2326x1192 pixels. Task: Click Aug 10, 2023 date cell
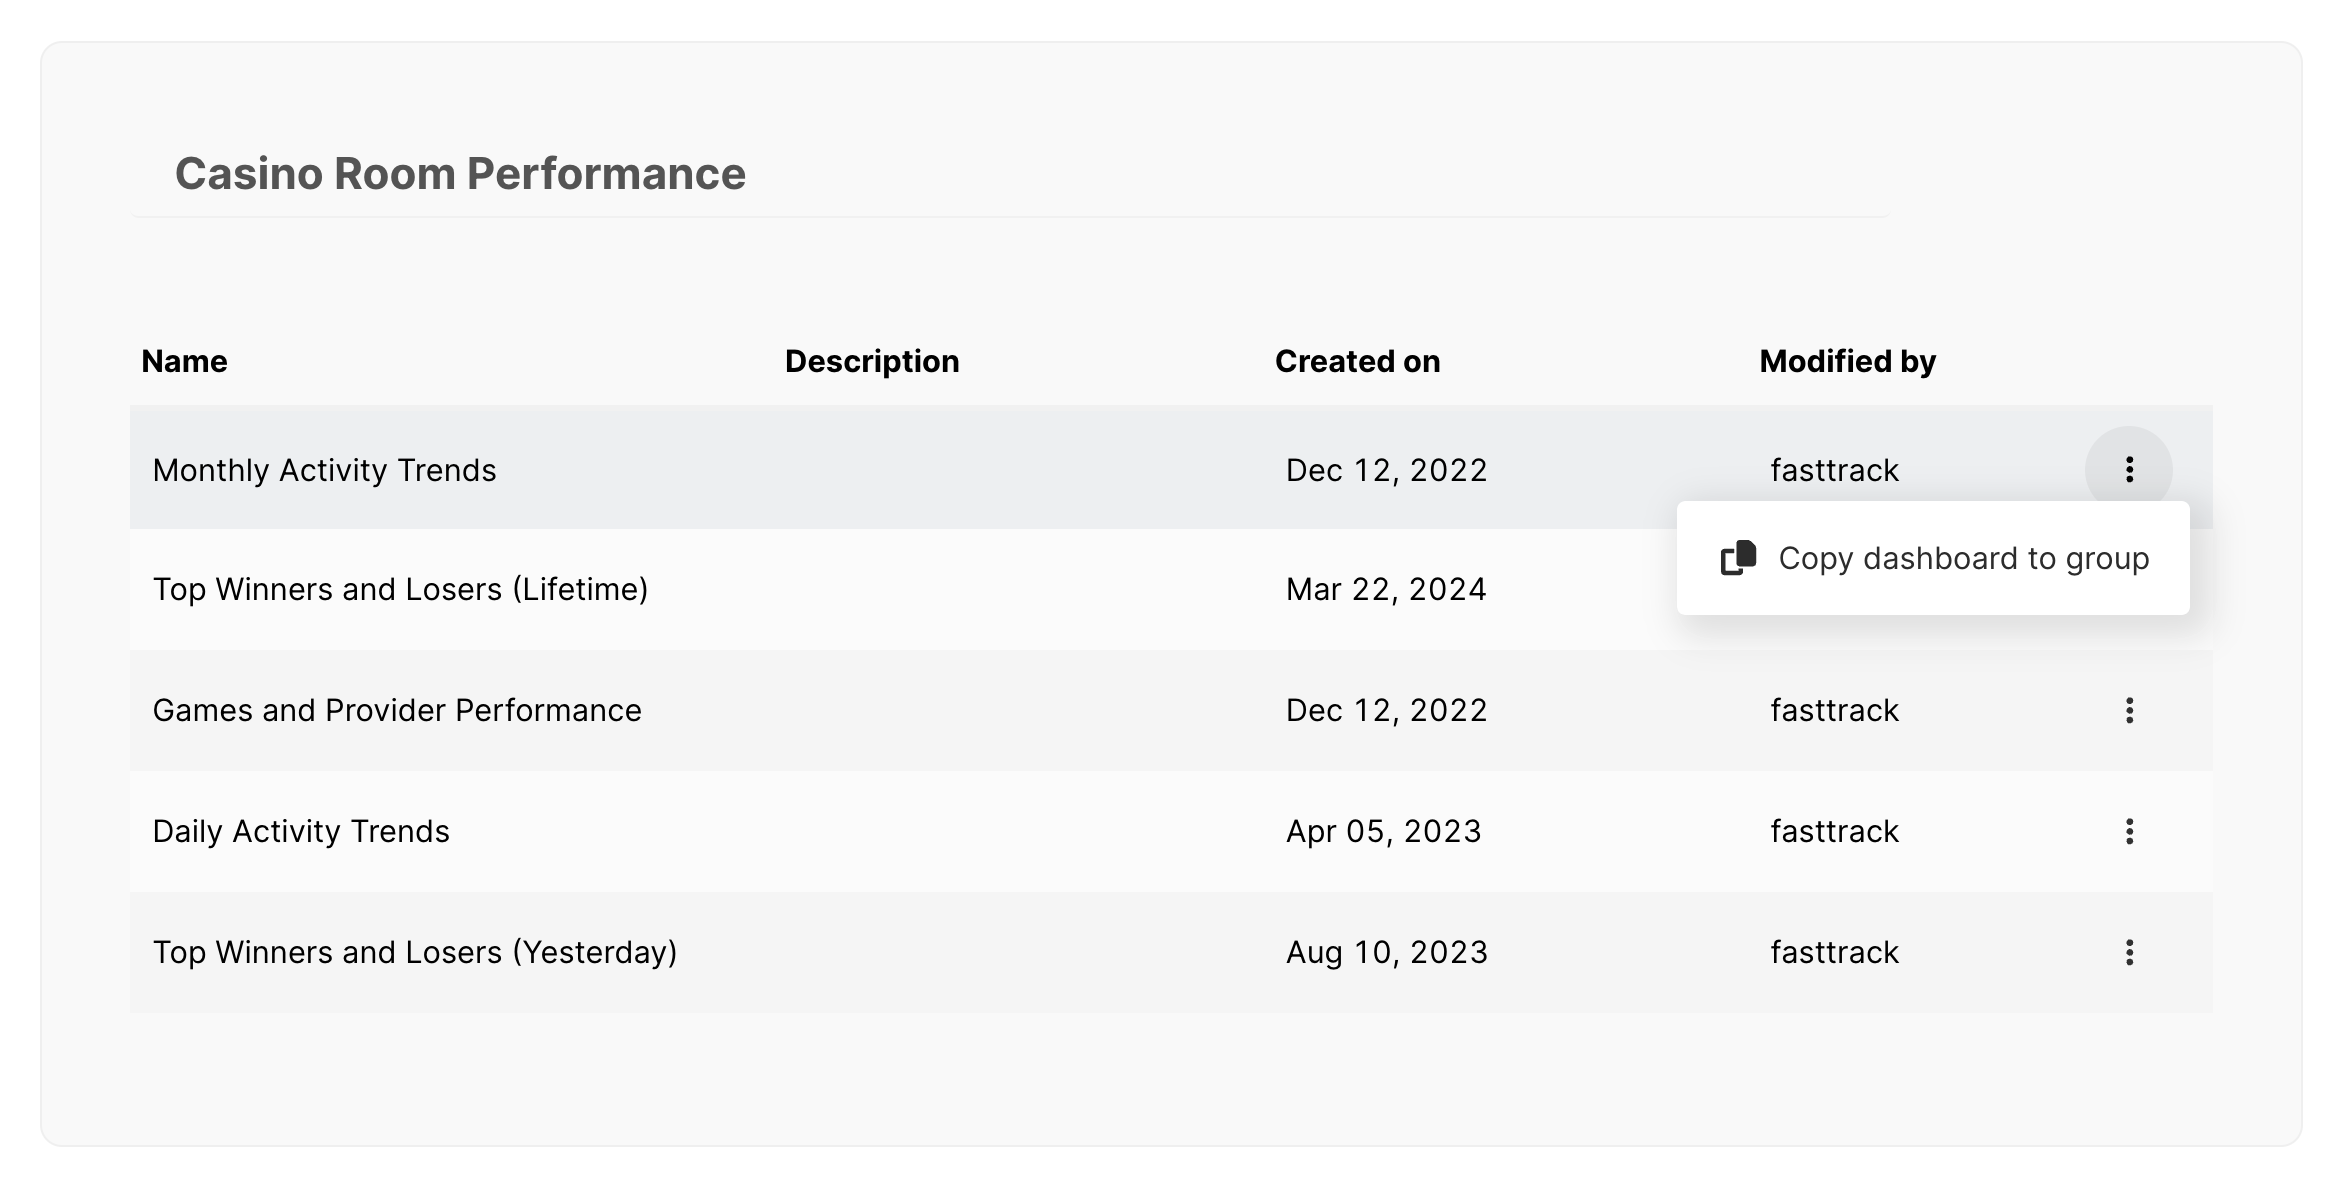(1386, 952)
